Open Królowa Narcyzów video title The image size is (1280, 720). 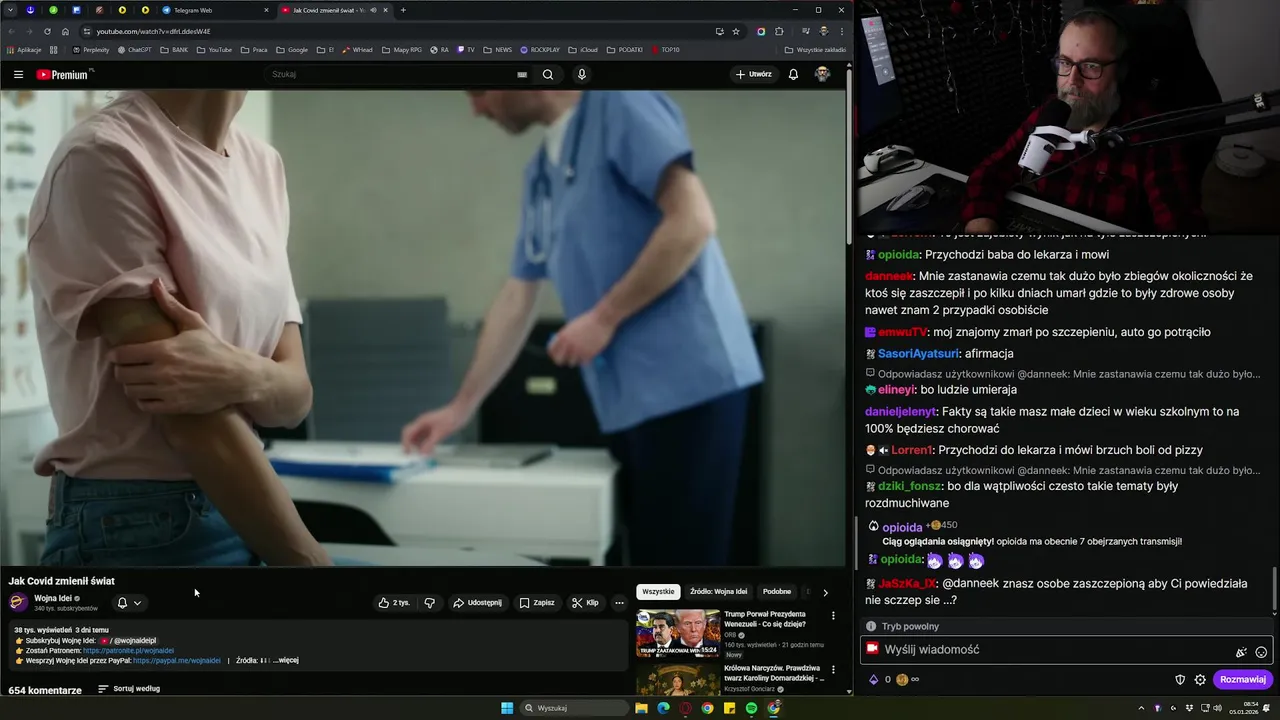click(x=772, y=673)
